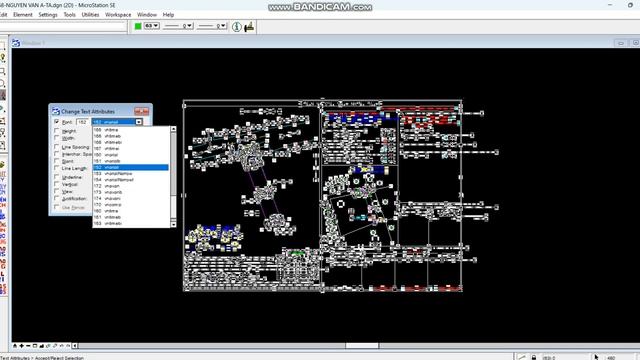
Task: Select font 153 in the list
Action: tap(131, 173)
